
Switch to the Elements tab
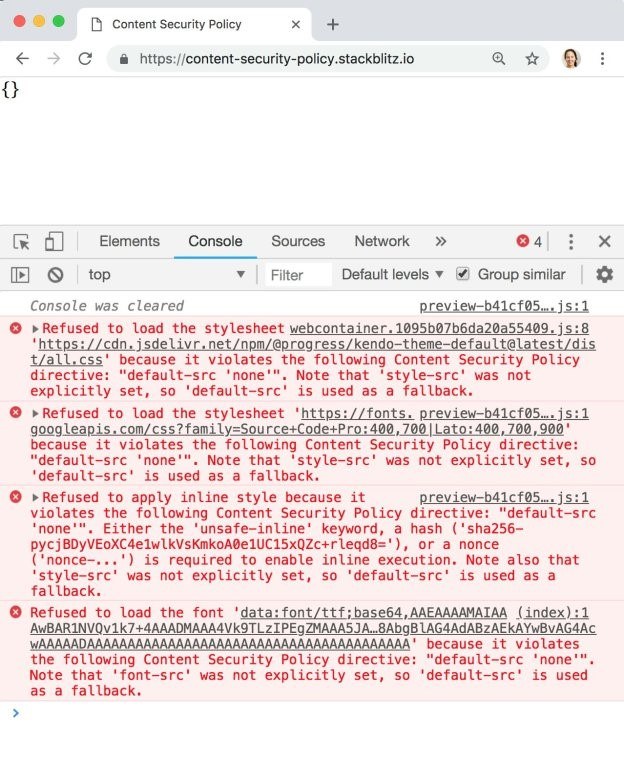[129, 241]
